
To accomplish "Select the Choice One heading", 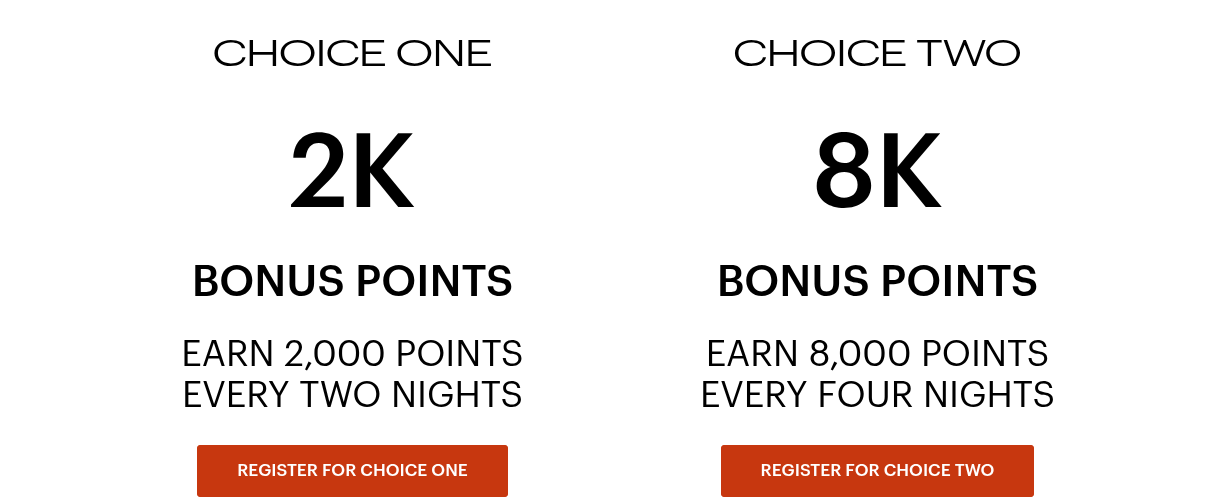I will [x=352, y=54].
